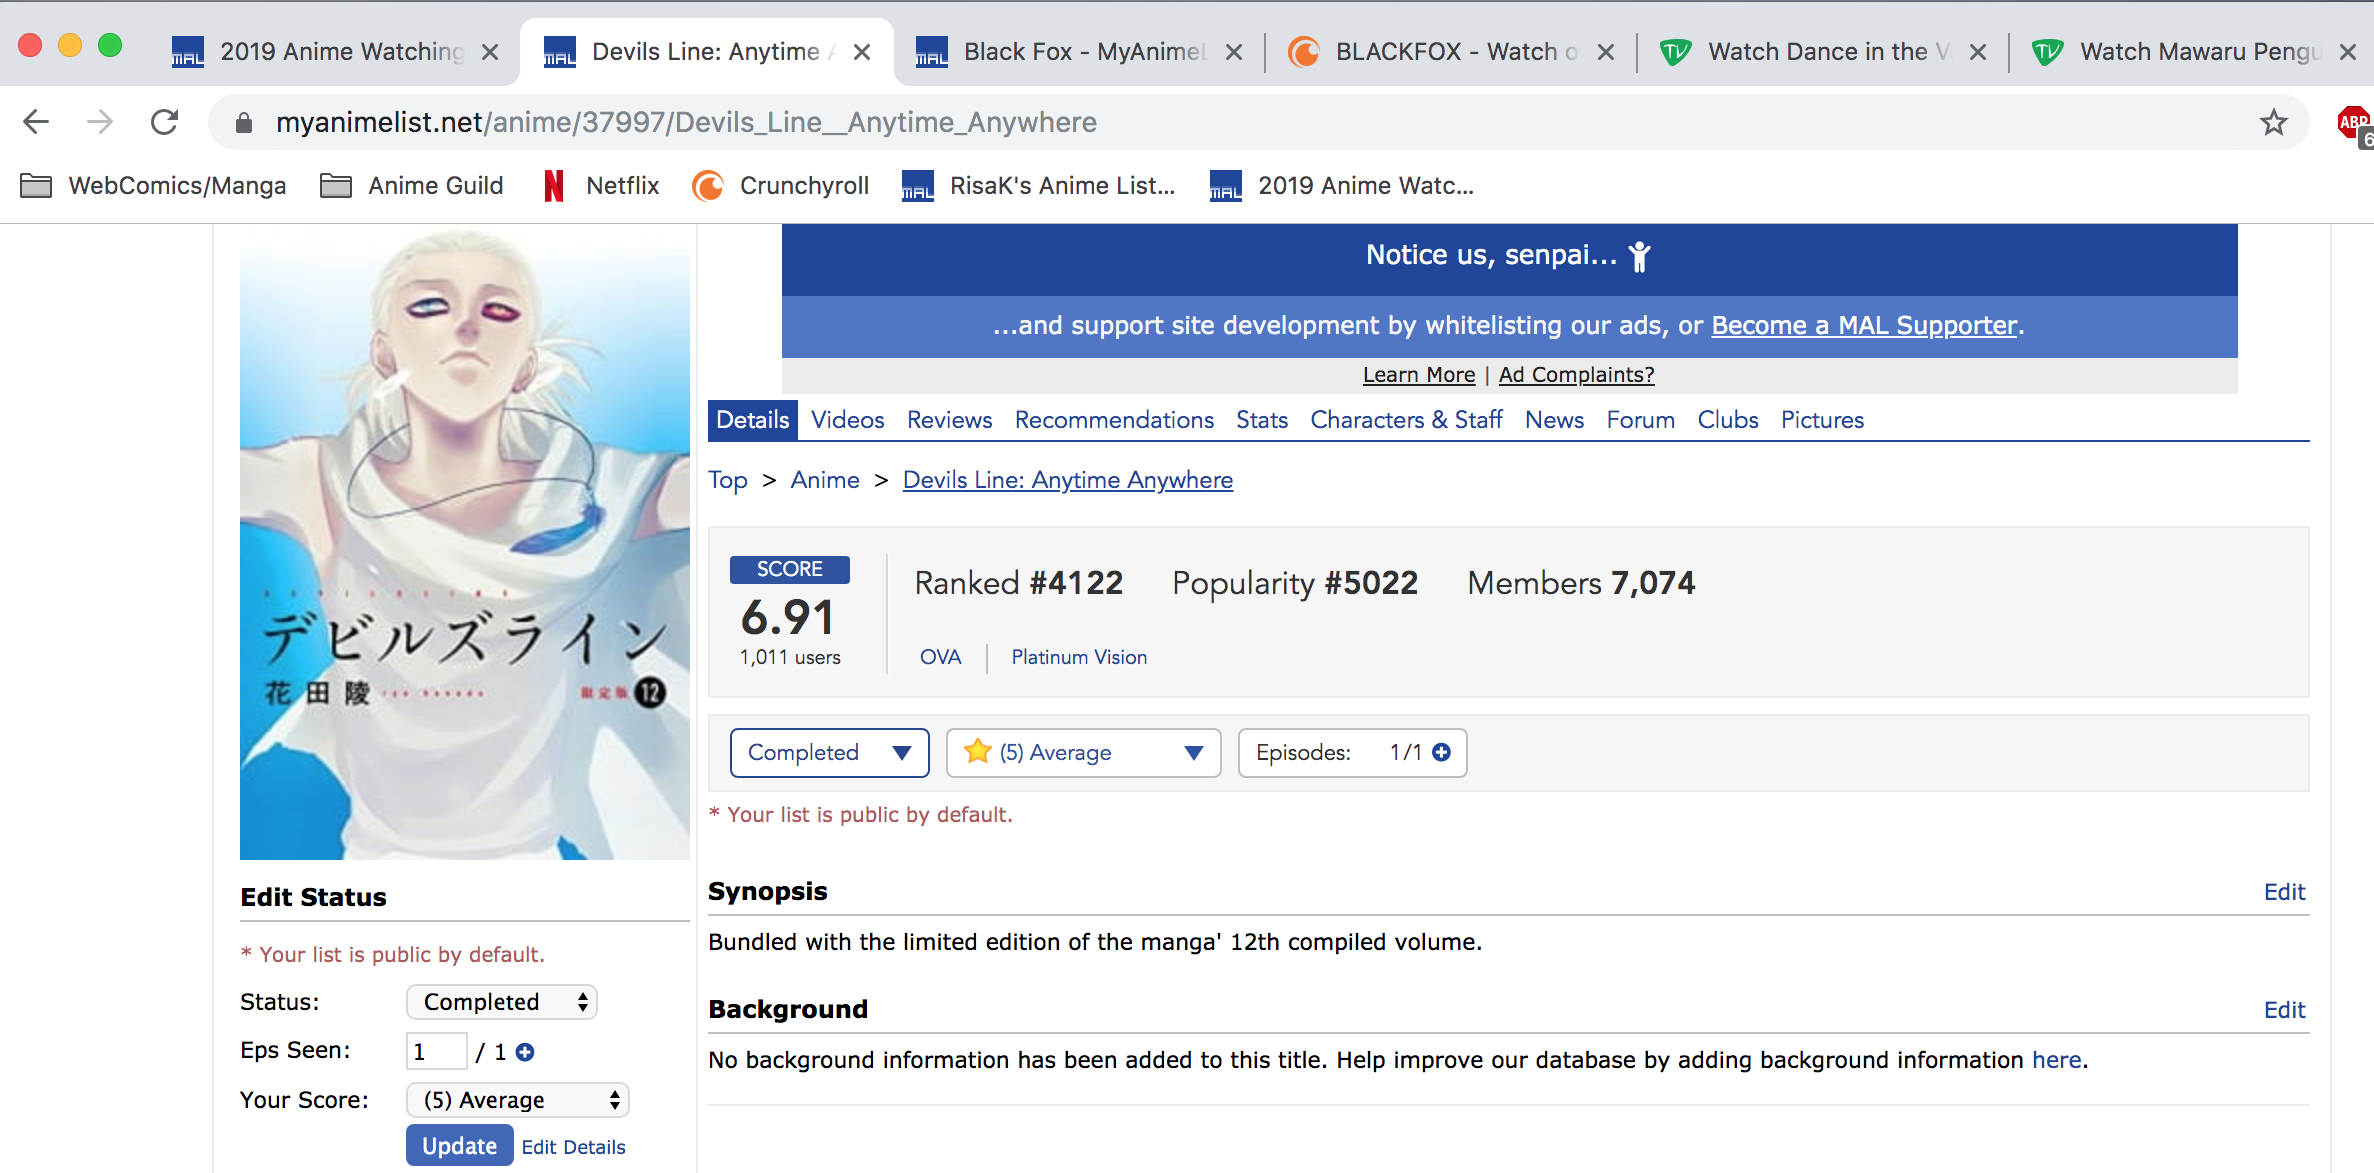Viewport: 2374px width, 1173px height.
Task: Open Status select in Edit Status panel
Action: coord(502,1002)
